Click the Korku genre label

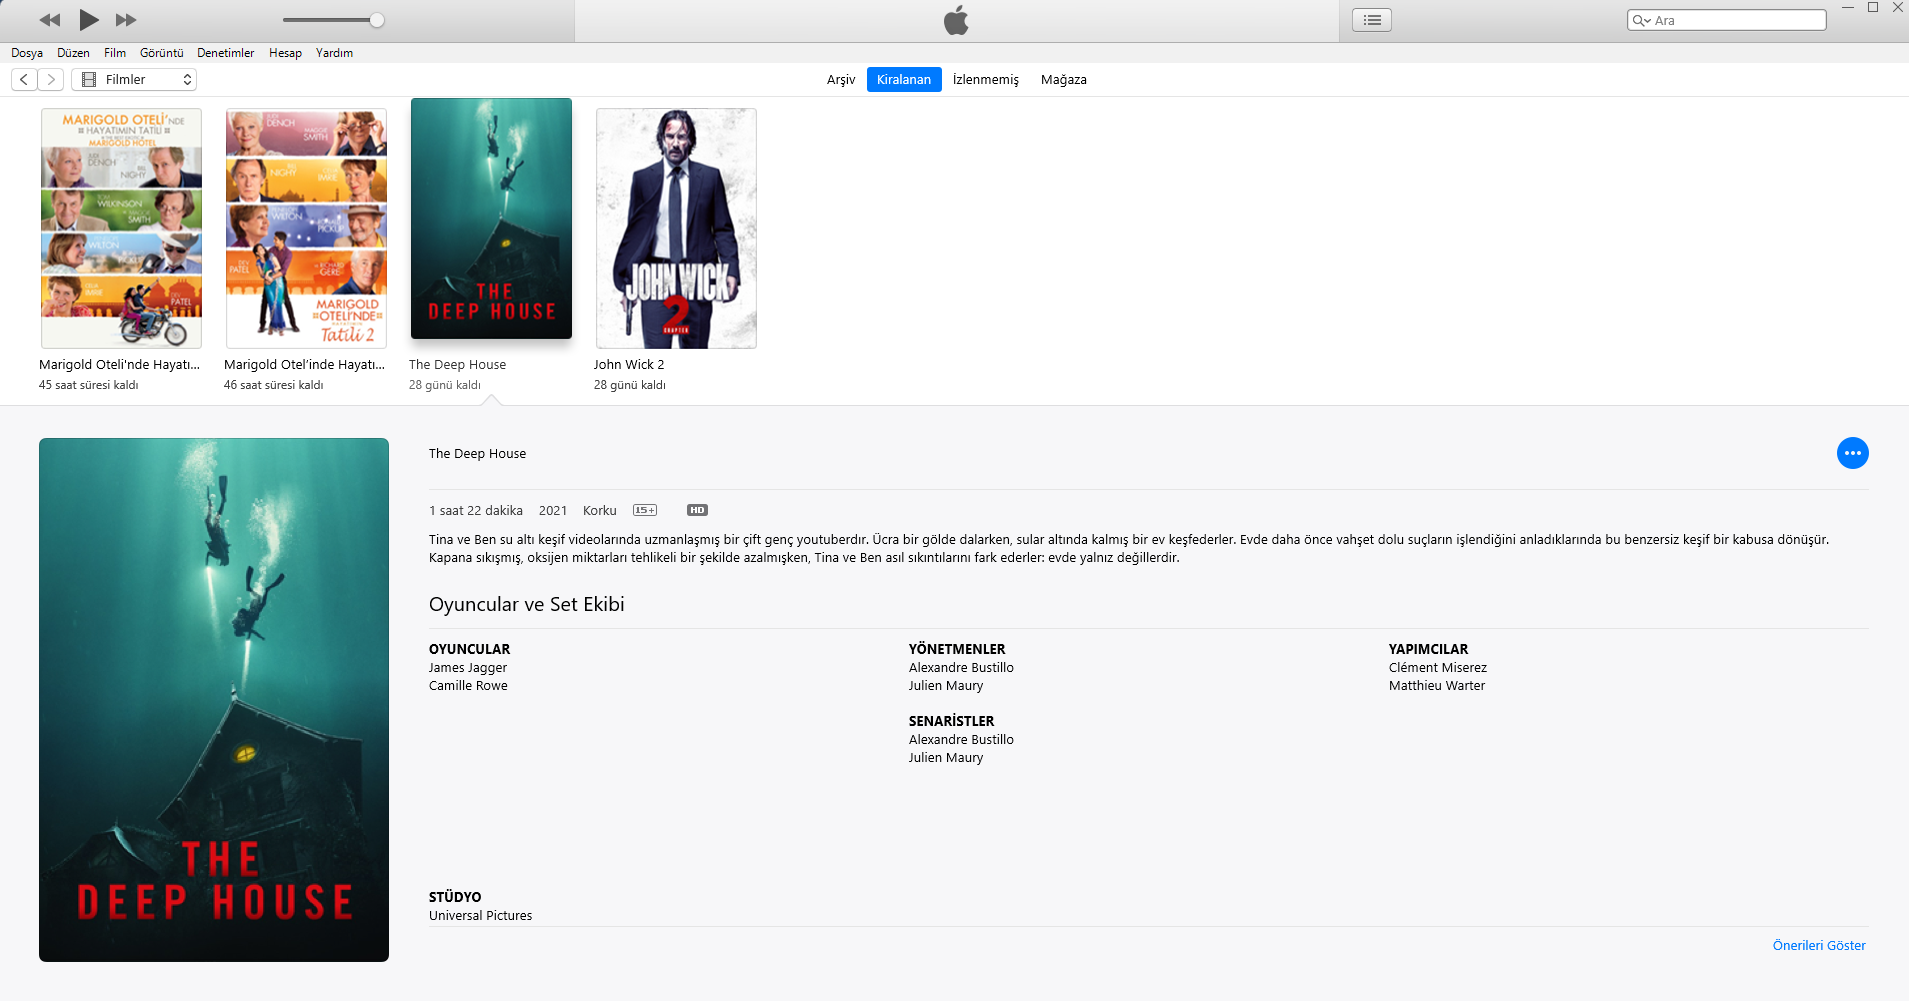[x=600, y=511]
